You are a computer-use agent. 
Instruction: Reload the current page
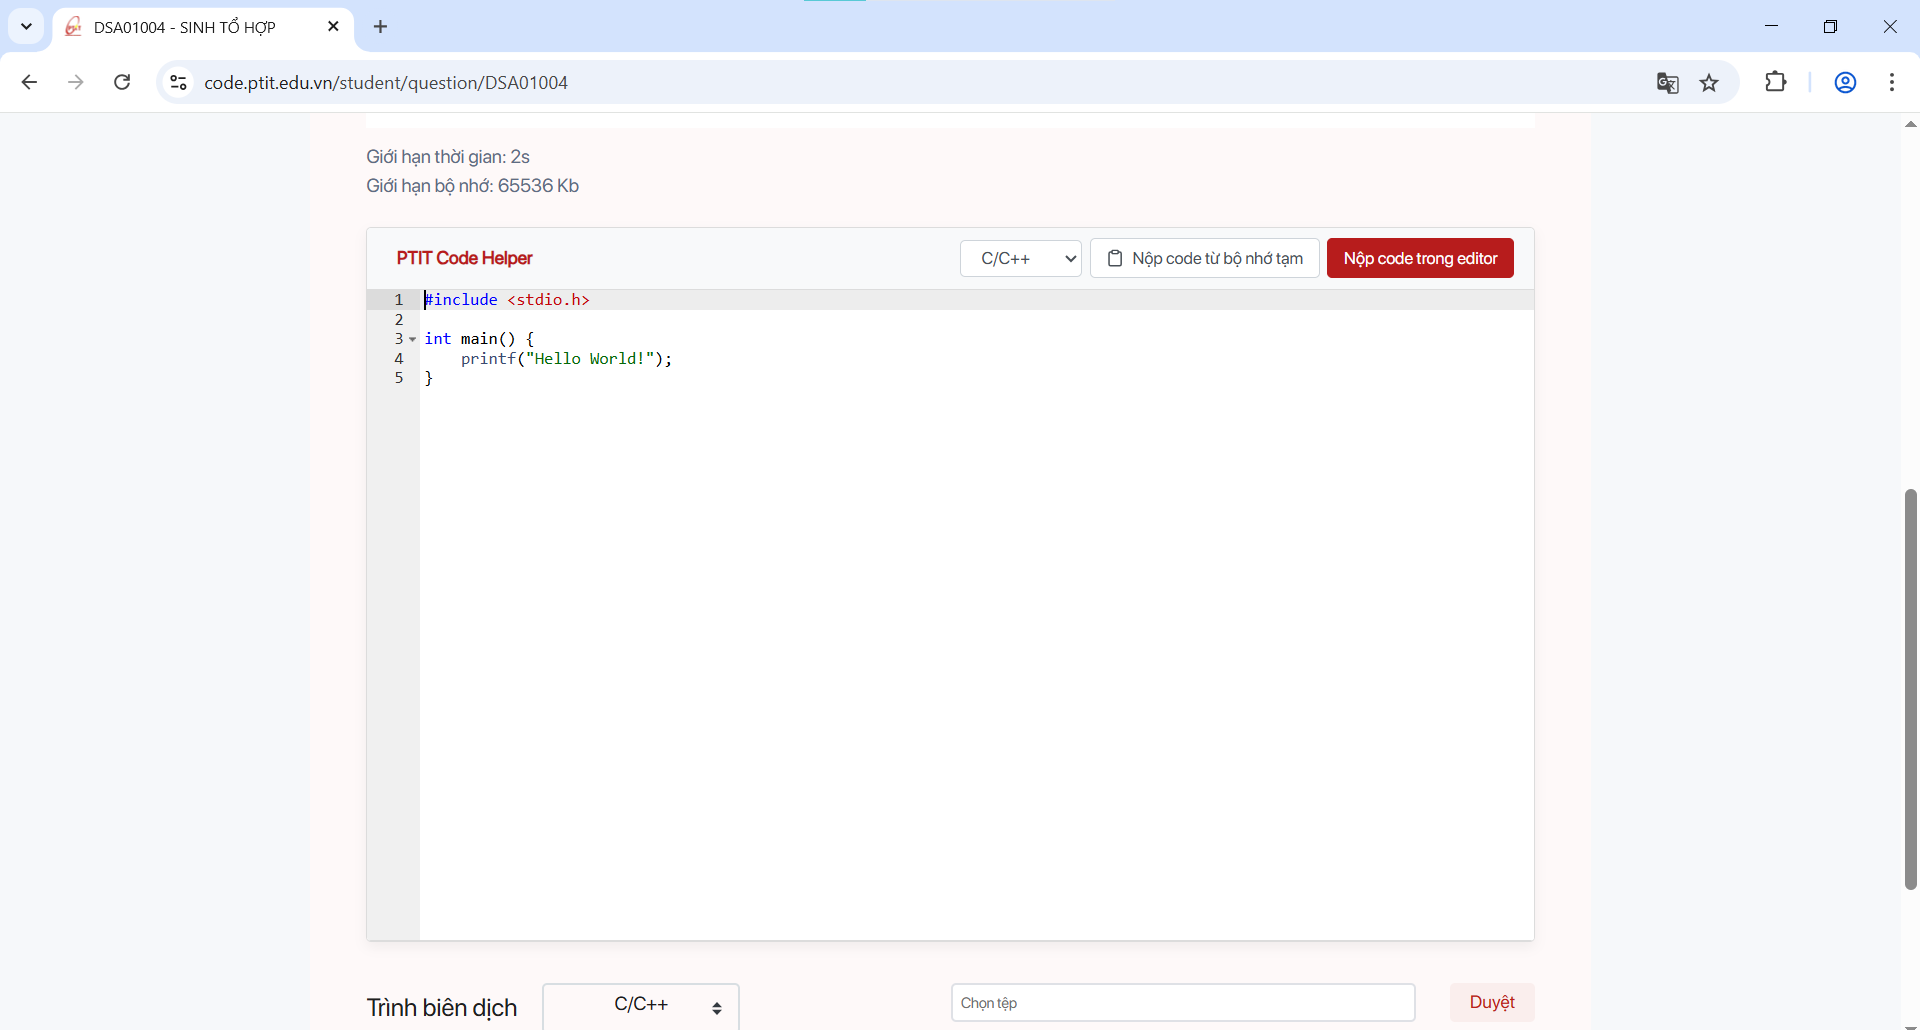[x=122, y=82]
